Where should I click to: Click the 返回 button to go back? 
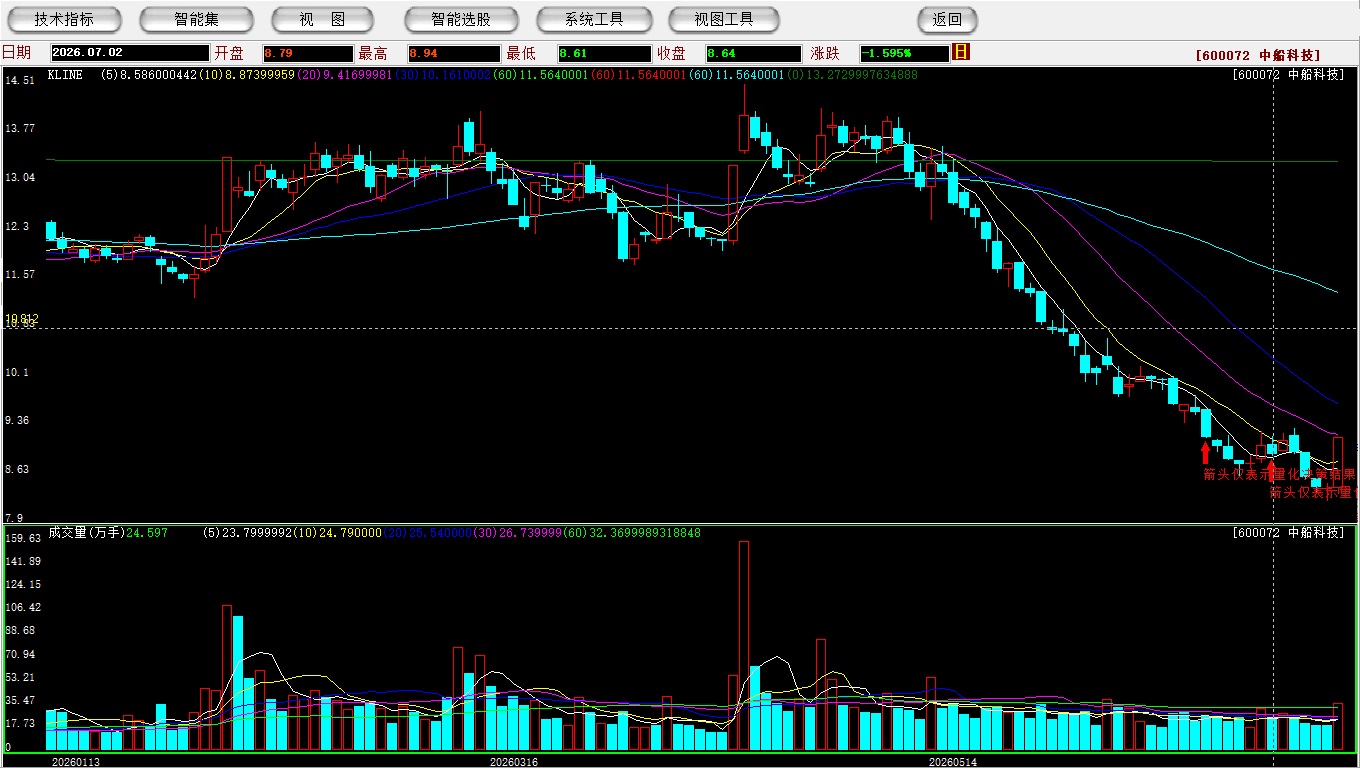pos(947,19)
